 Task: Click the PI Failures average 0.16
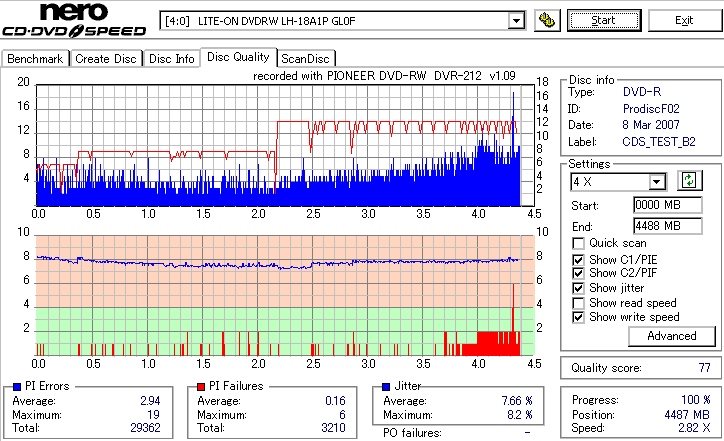coord(335,401)
